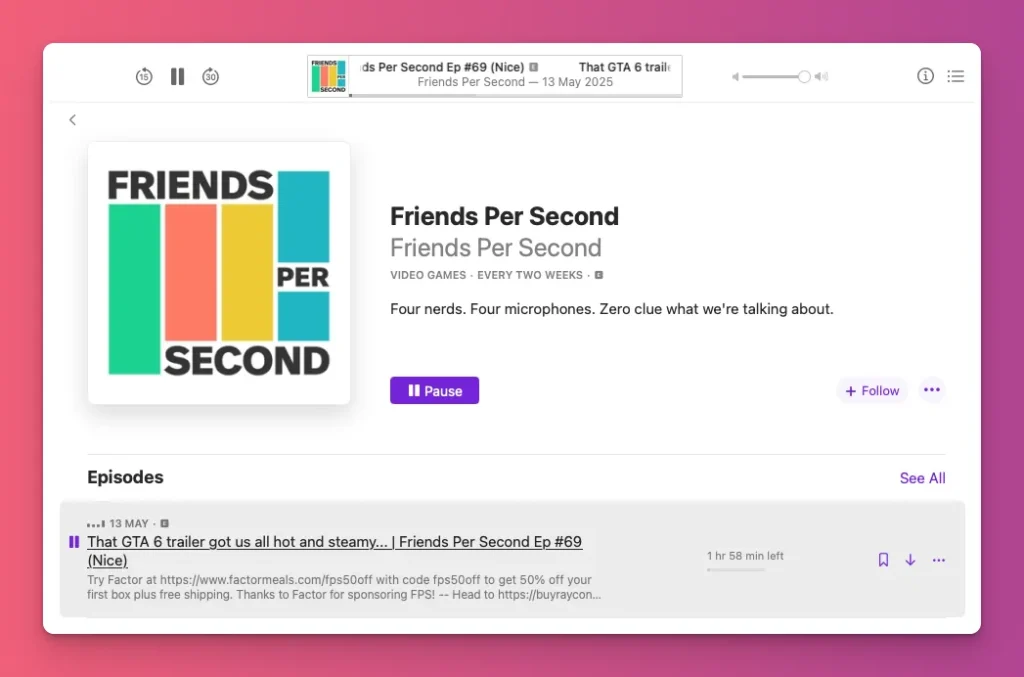Screen dimensions: 1024x677
Task: Click the max-volume speaker icon
Action: (822, 77)
